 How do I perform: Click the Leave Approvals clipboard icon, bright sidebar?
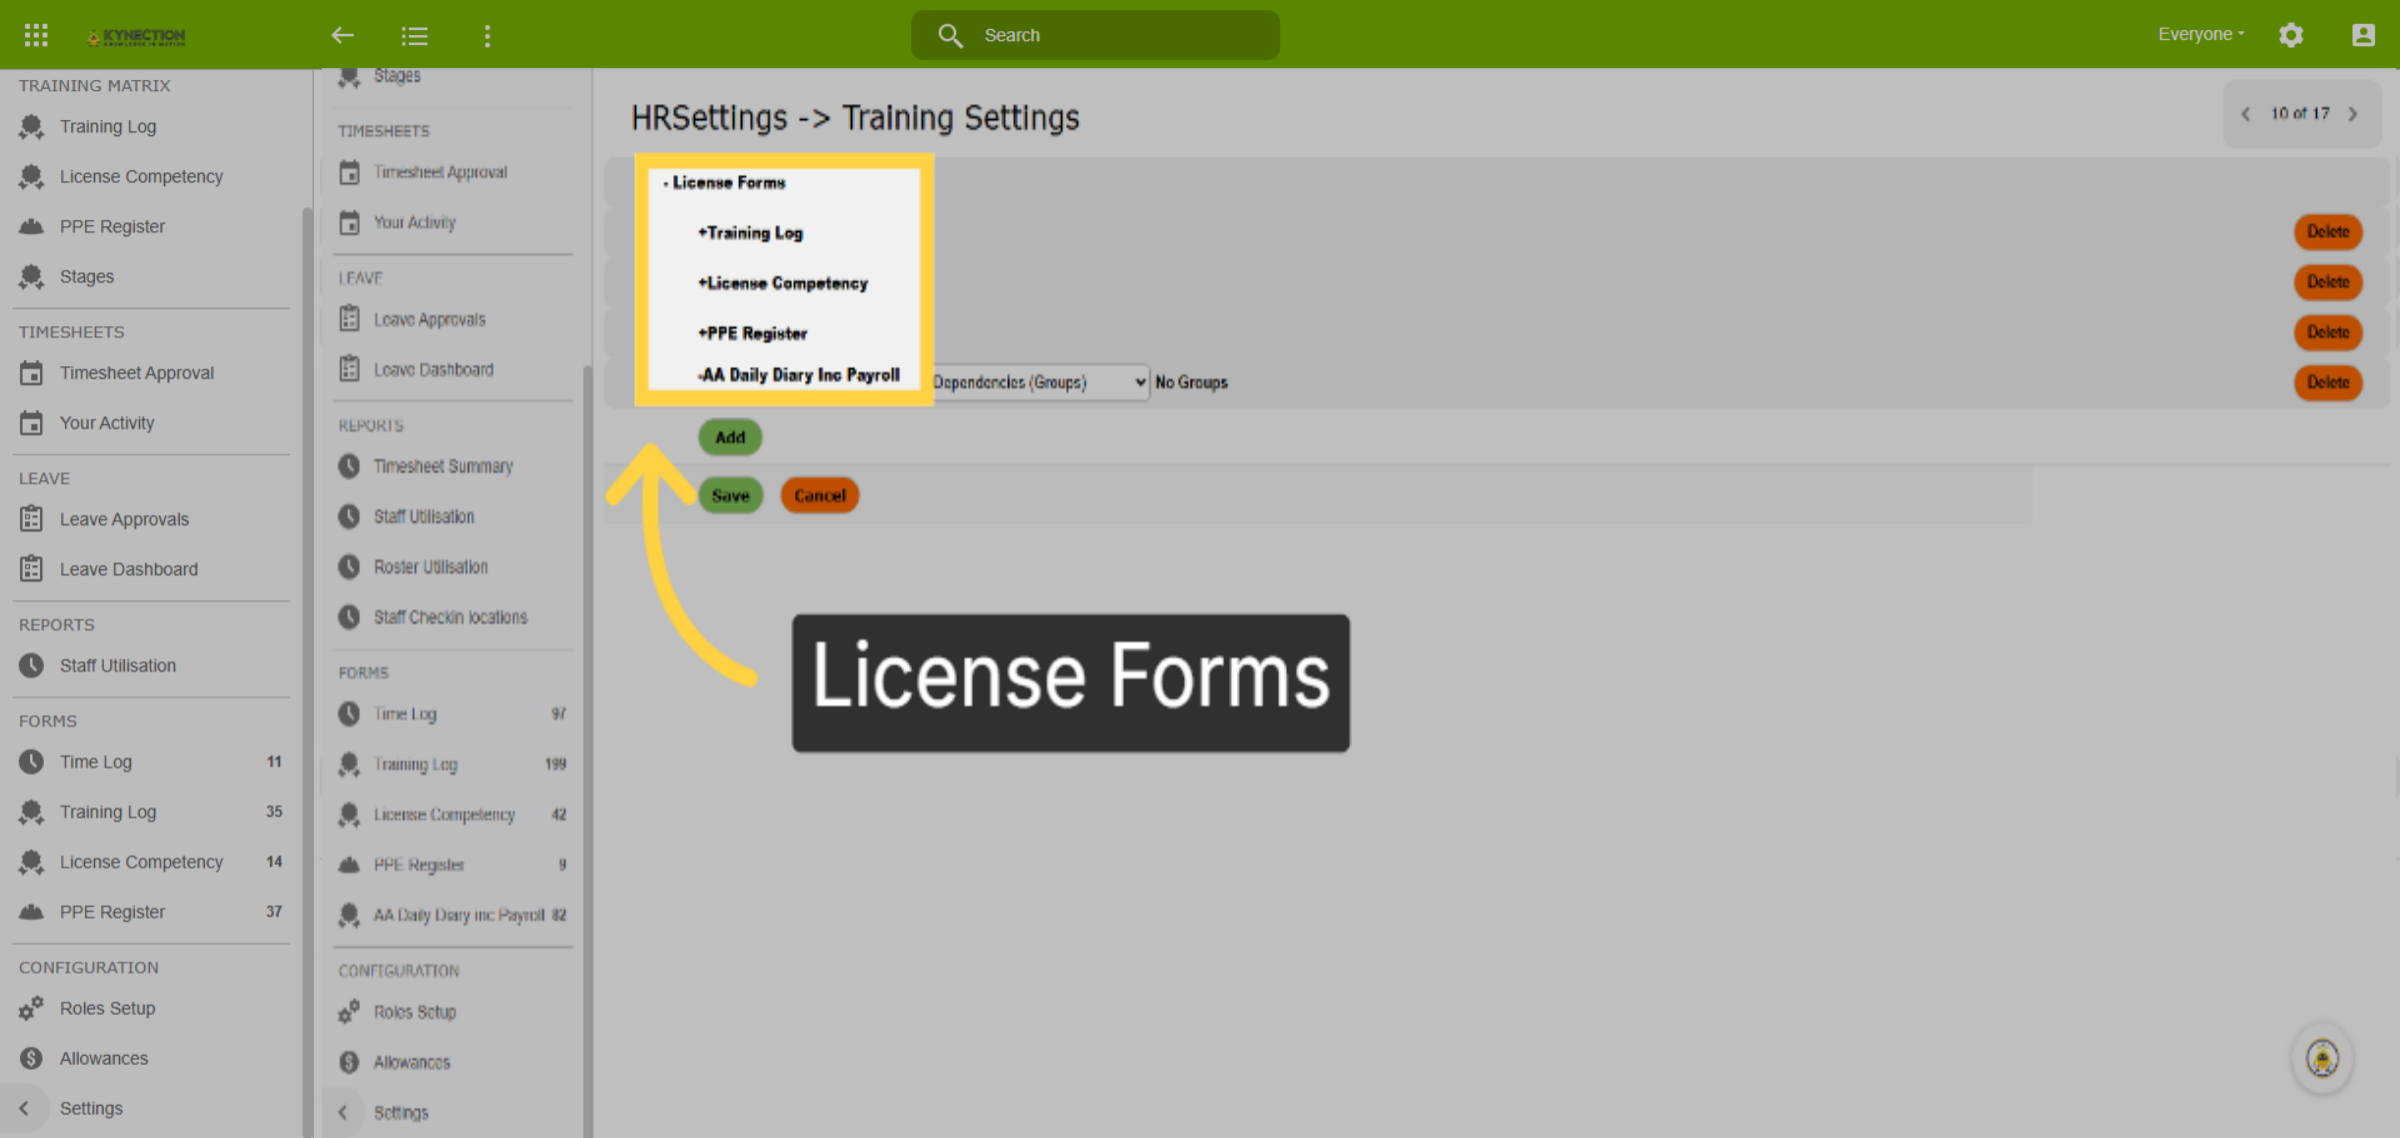(x=32, y=519)
